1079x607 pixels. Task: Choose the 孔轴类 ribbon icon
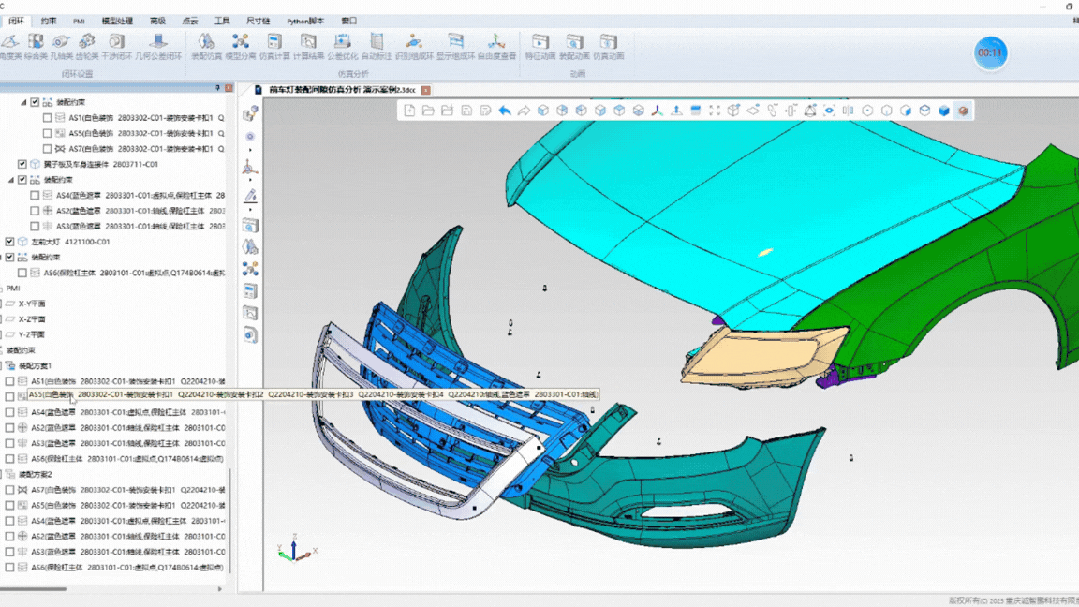click(61, 46)
